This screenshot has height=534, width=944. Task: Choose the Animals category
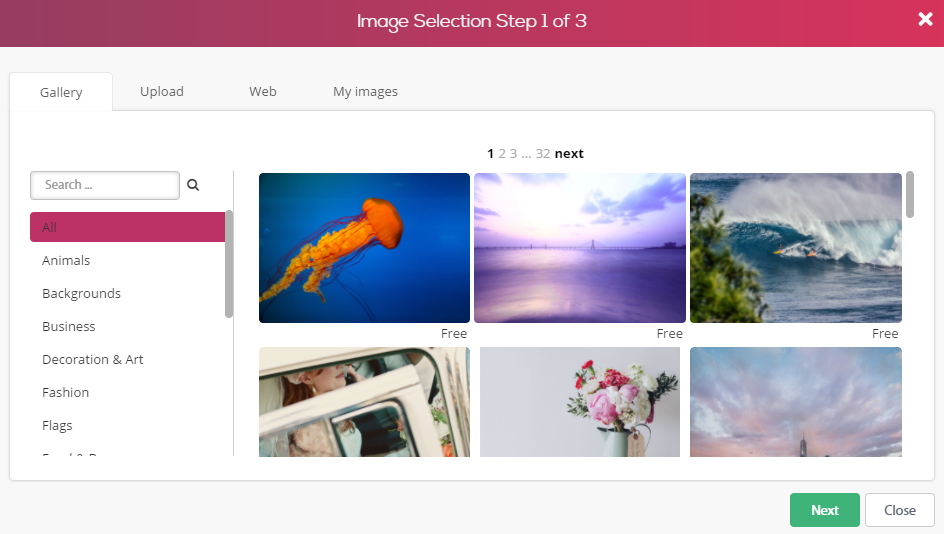66,260
